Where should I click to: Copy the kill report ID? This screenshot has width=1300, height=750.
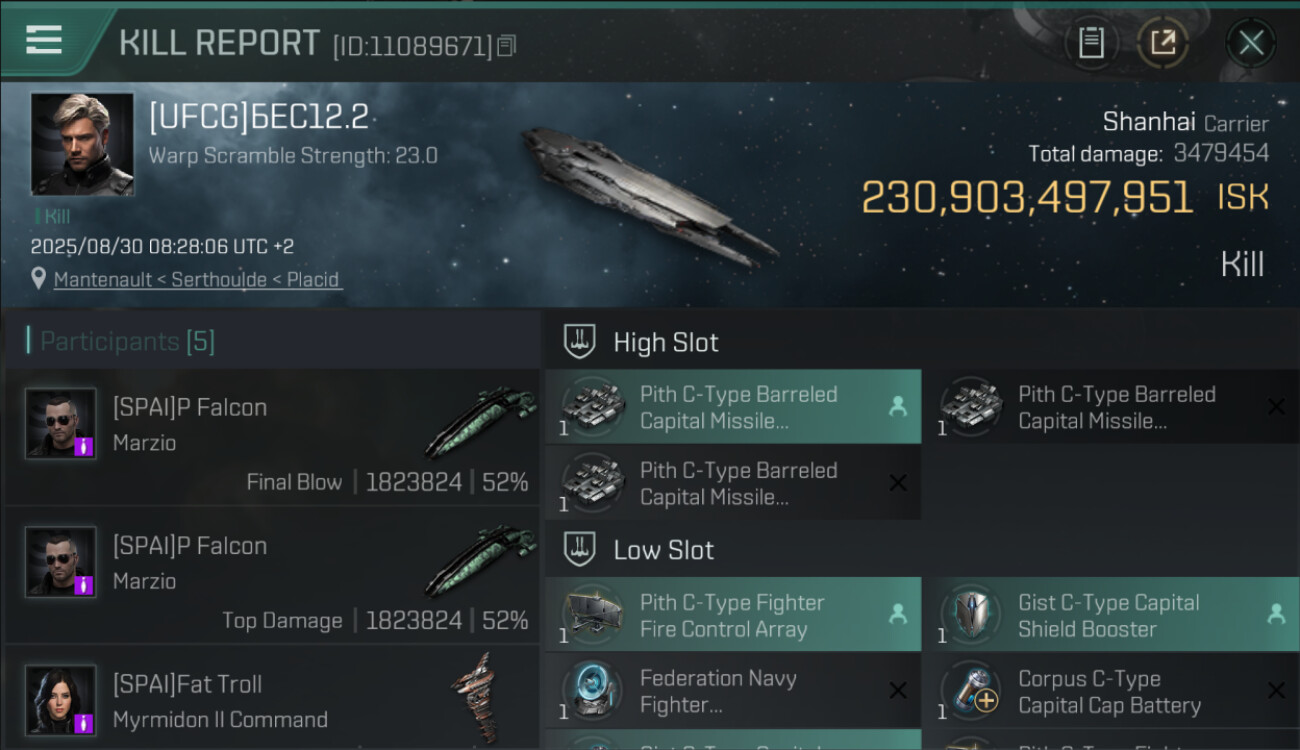click(x=507, y=45)
